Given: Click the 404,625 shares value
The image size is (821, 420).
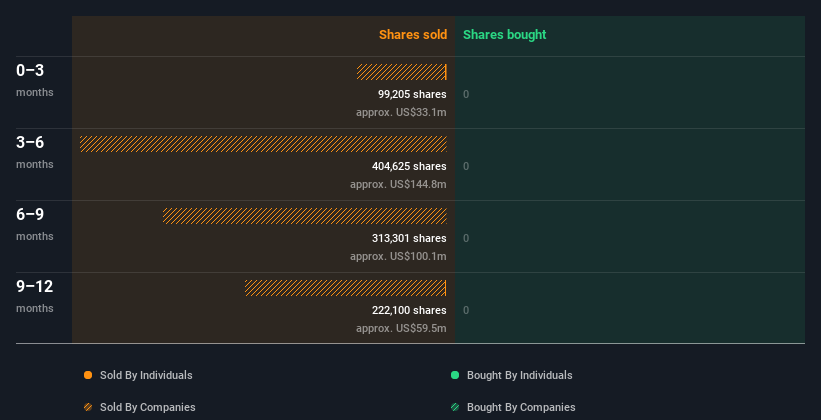Looking at the screenshot, I should pyautogui.click(x=409, y=166).
